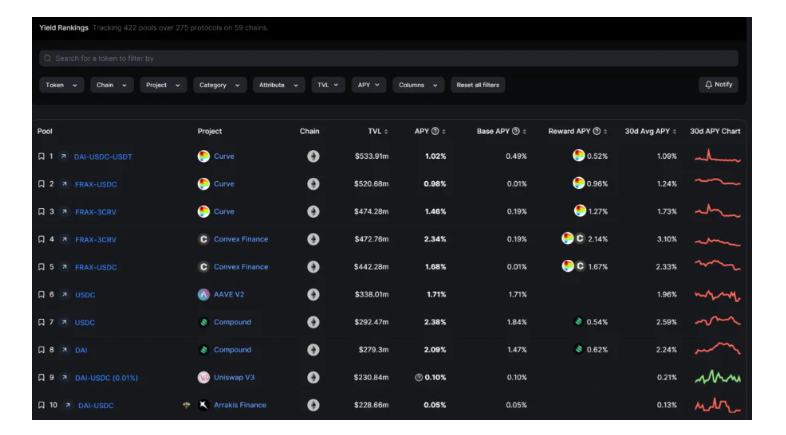Click Base APY help icon
The height and width of the screenshot is (435, 786).
pos(515,131)
